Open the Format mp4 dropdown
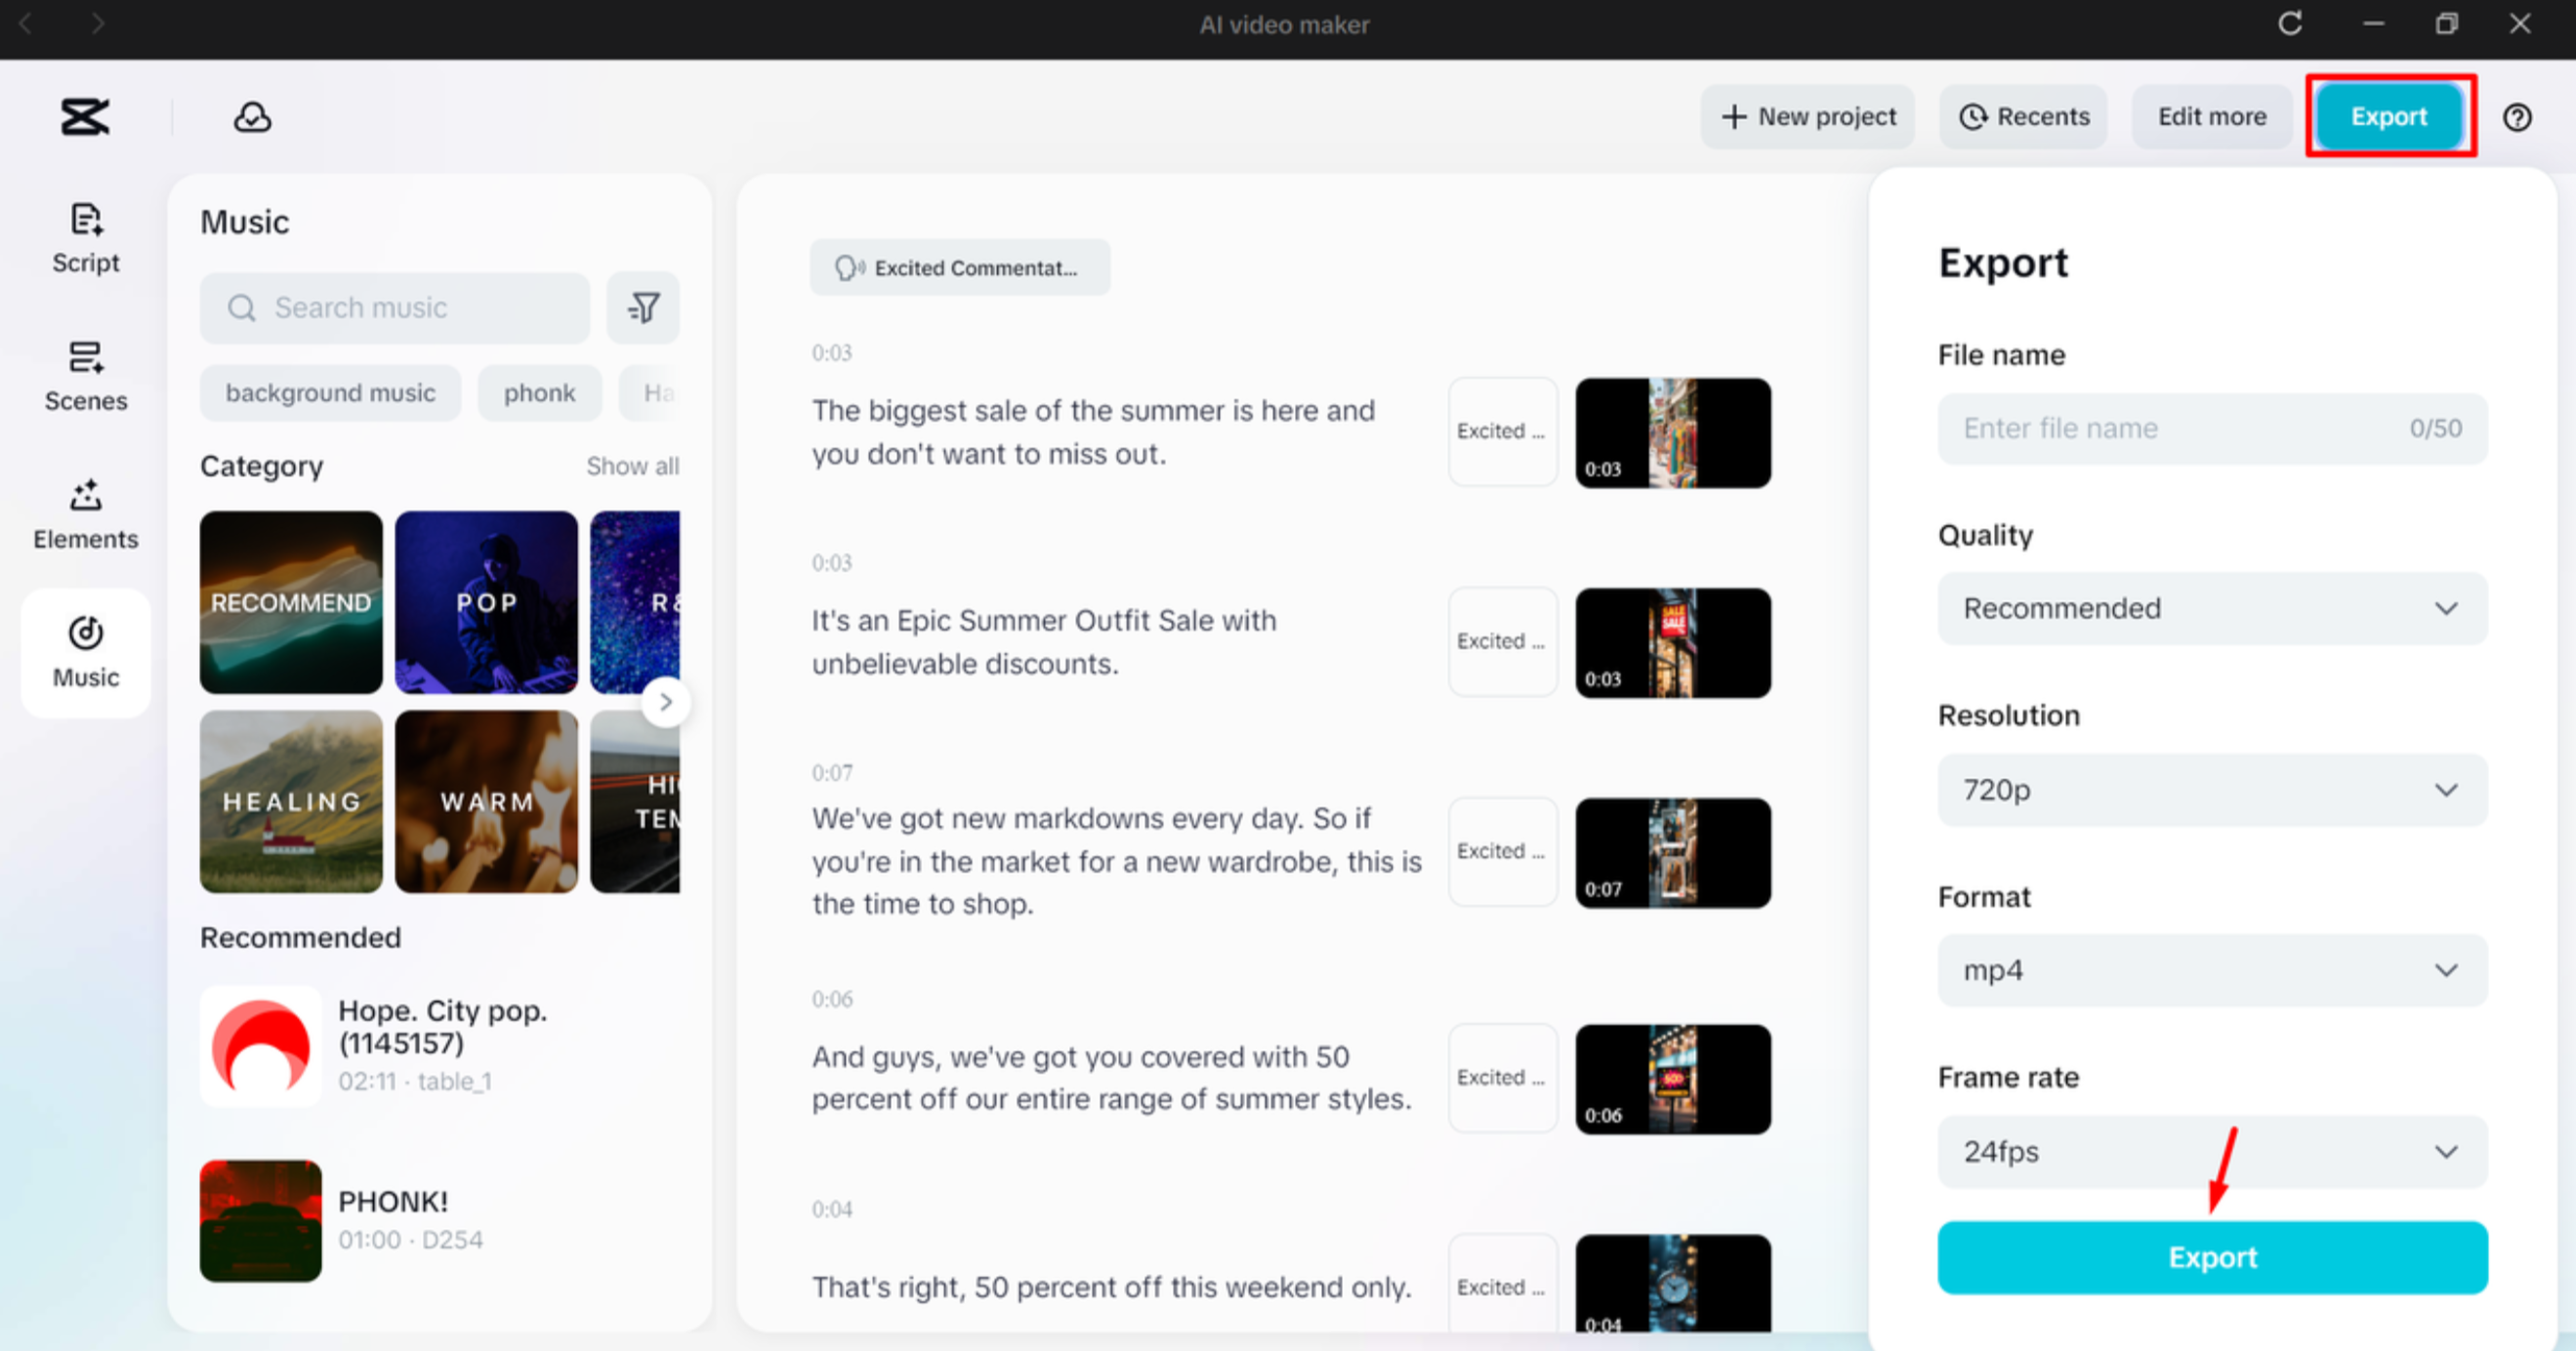The image size is (2576, 1351). pyautogui.click(x=2212, y=969)
